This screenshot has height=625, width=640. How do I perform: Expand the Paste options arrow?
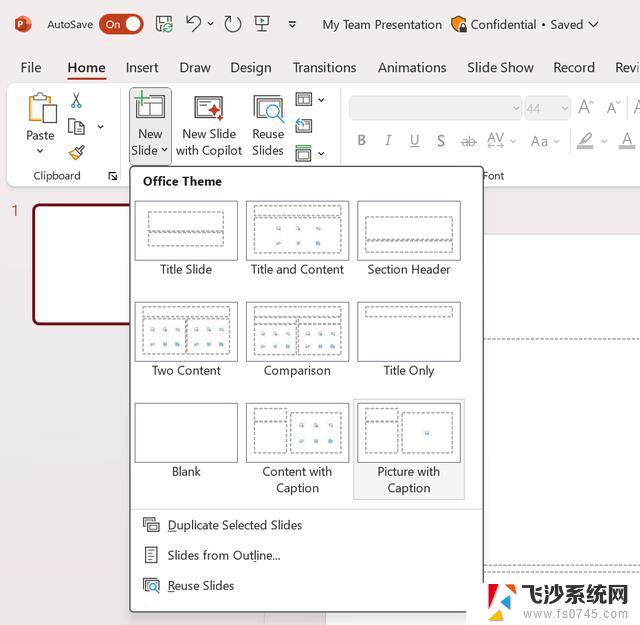[x=40, y=151]
